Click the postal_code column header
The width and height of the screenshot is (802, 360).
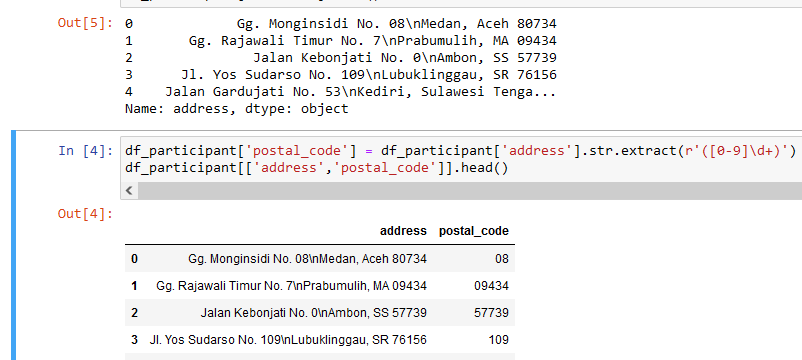tap(474, 231)
